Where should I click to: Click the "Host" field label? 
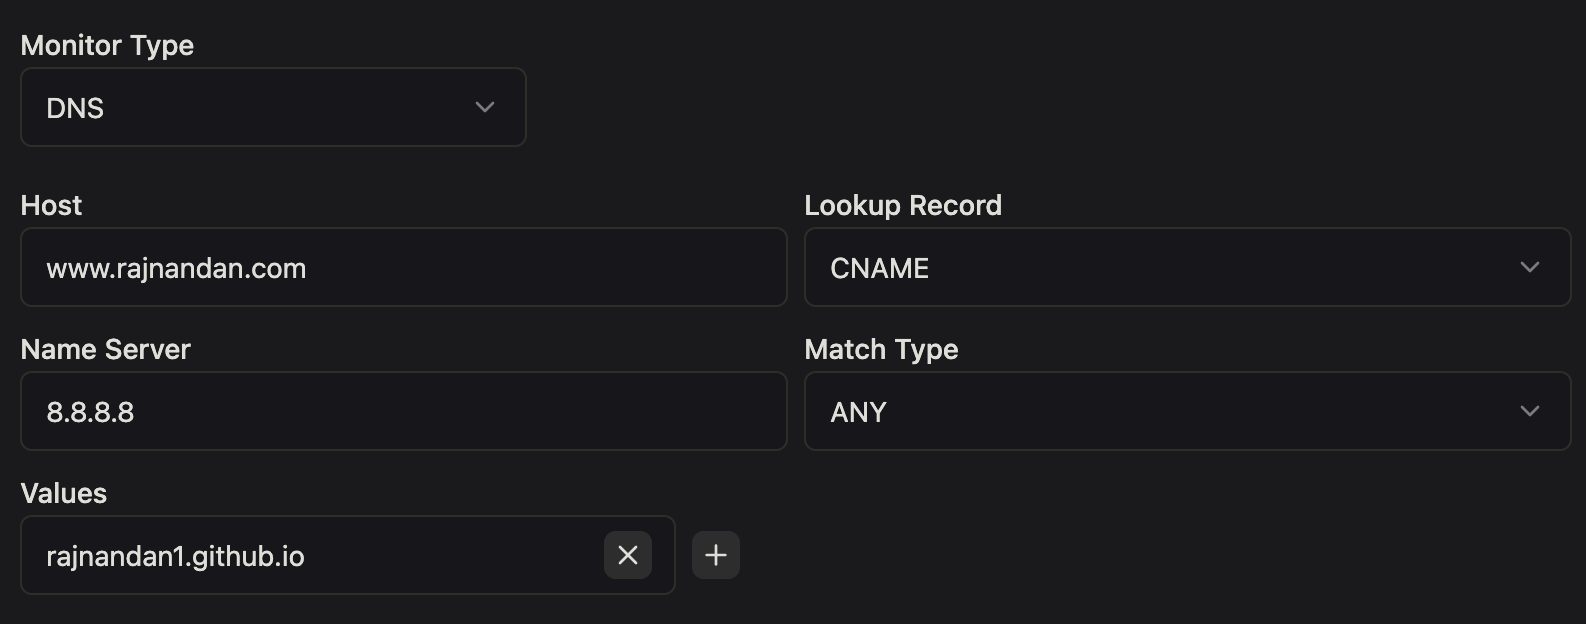tap(51, 205)
